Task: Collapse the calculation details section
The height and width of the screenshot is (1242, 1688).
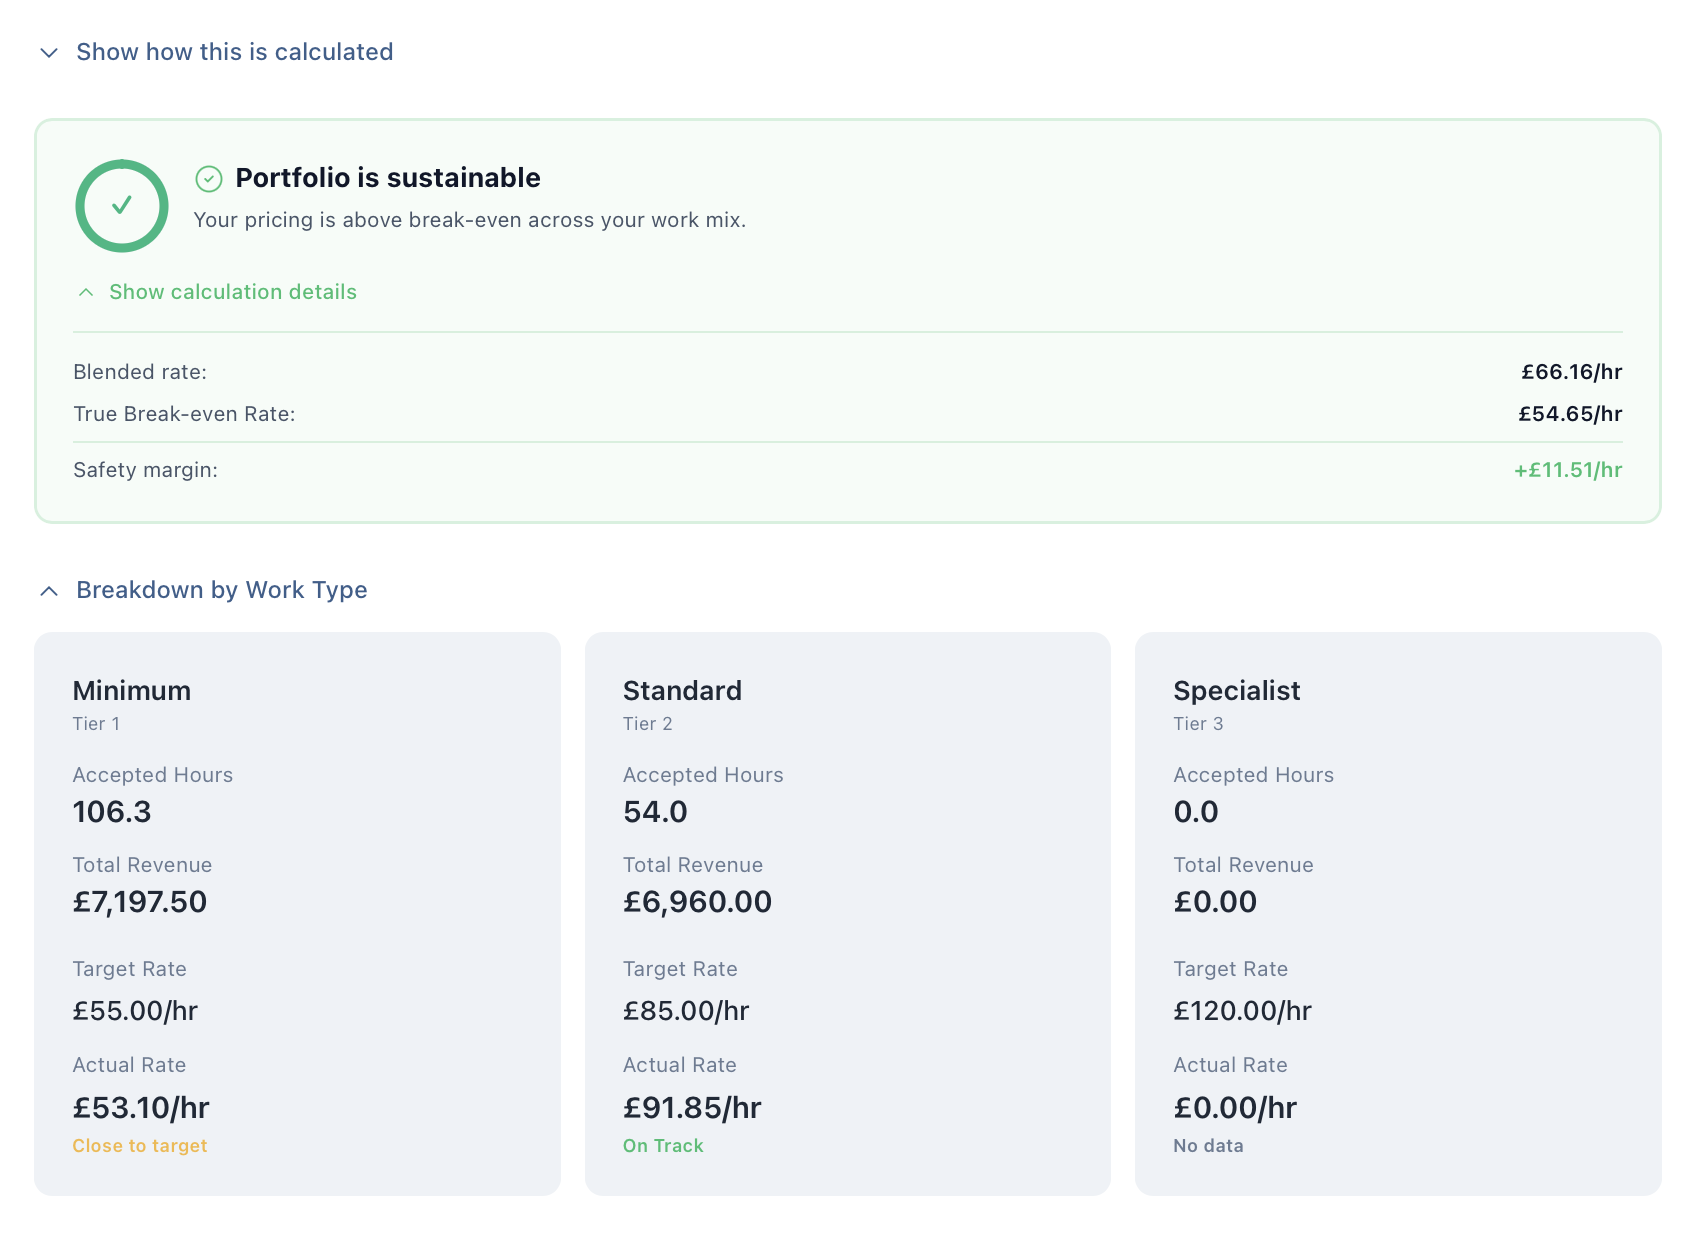Action: tap(232, 292)
